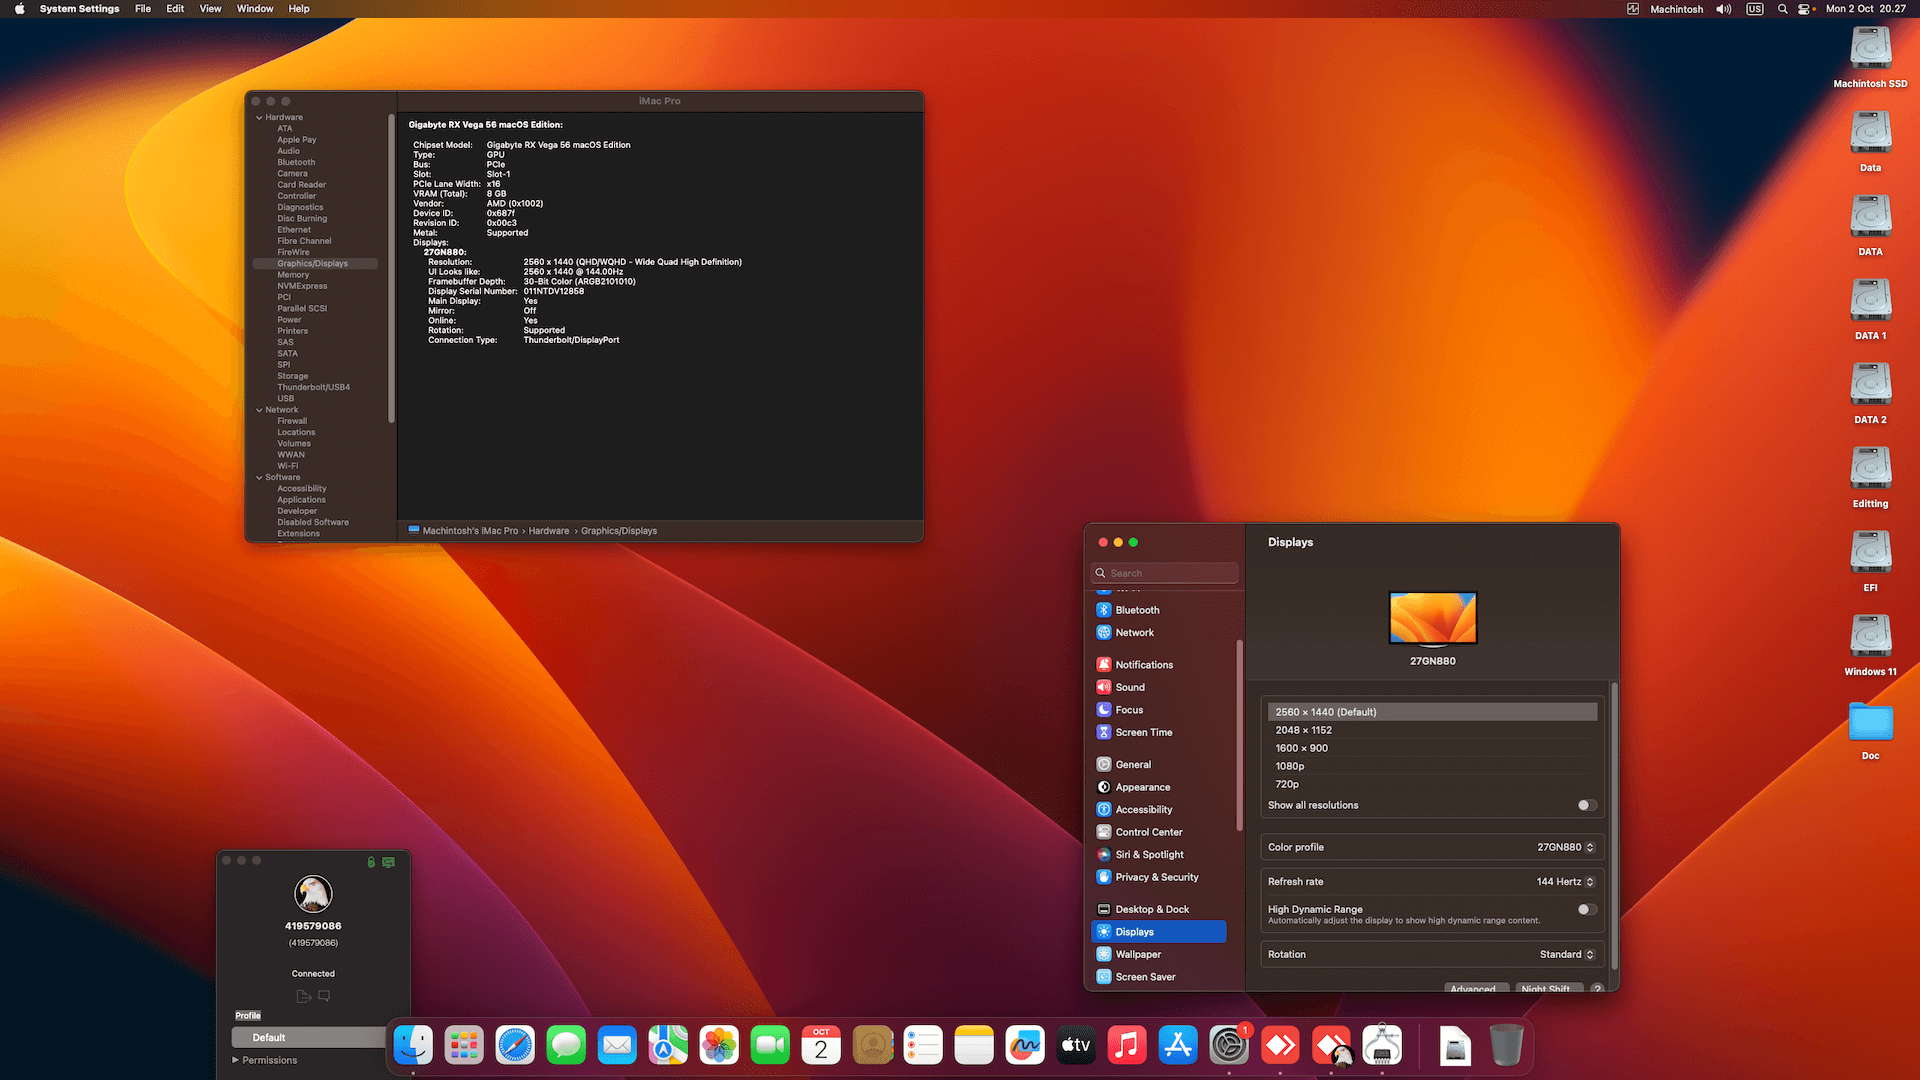The width and height of the screenshot is (1920, 1080).
Task: Open the Calendar app from the Dock
Action: (821, 1045)
